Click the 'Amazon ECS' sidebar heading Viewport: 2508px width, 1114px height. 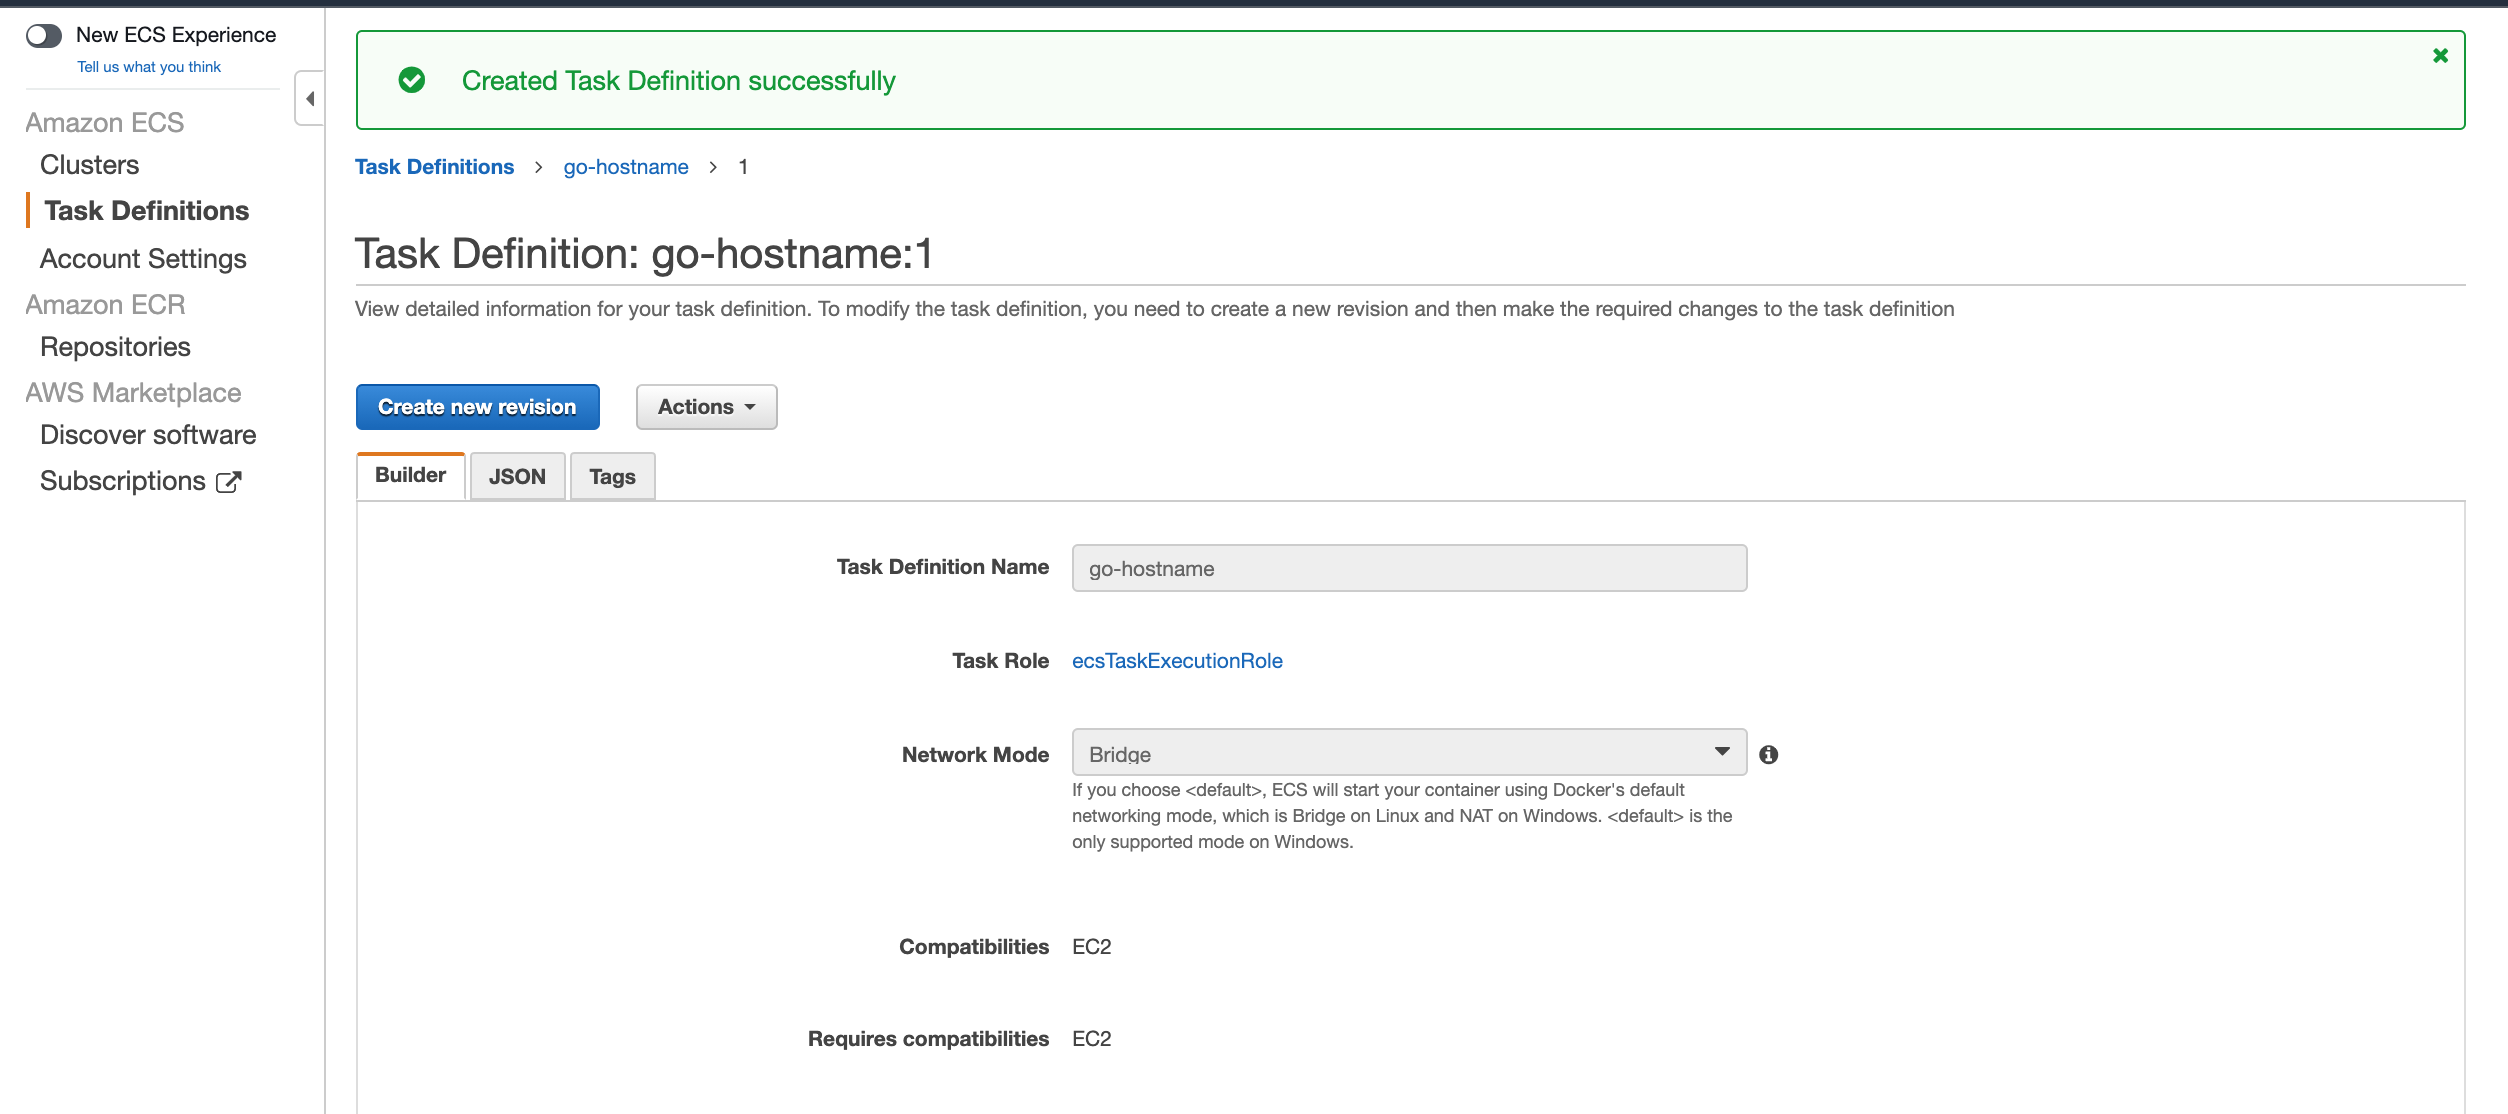pyautogui.click(x=105, y=123)
